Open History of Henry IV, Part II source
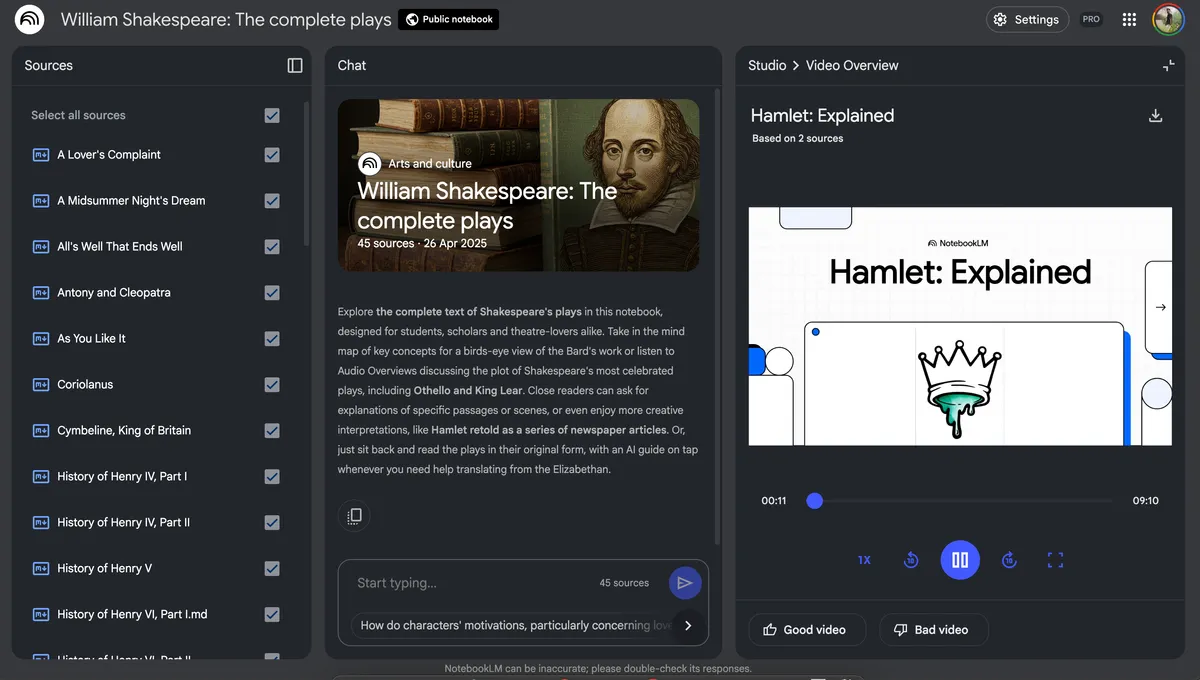This screenshot has width=1200, height=680. (x=123, y=523)
